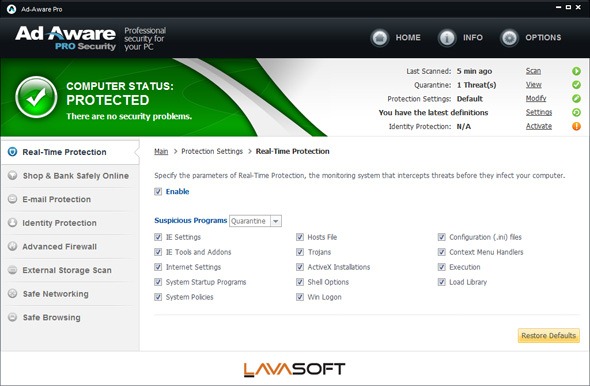Click the Safe Browsing sidebar icon
Image resolution: width=590 pixels, height=386 pixels.
12,317
